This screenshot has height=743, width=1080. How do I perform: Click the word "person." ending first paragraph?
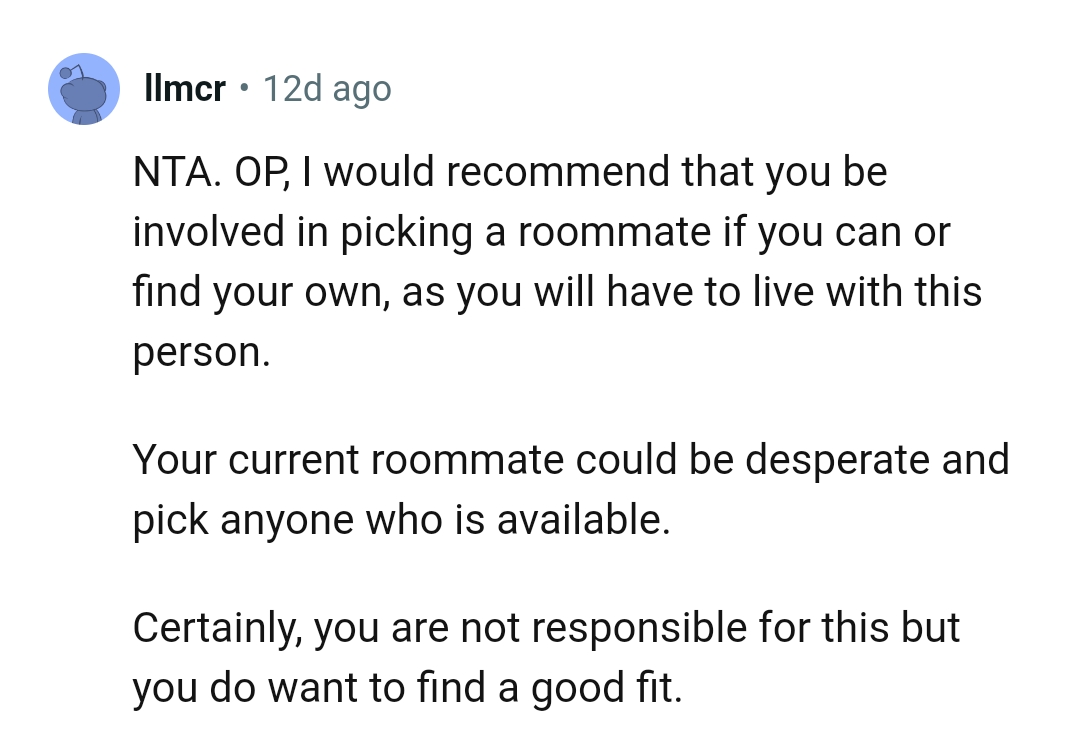pos(201,352)
